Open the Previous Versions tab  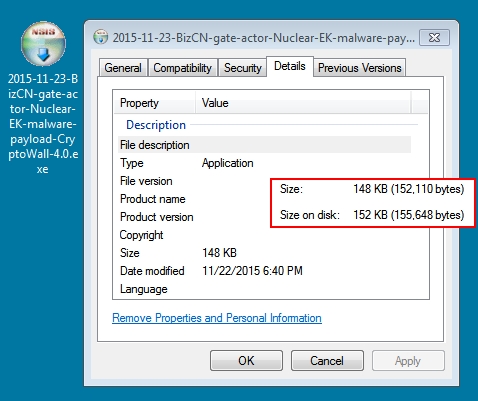click(x=360, y=68)
